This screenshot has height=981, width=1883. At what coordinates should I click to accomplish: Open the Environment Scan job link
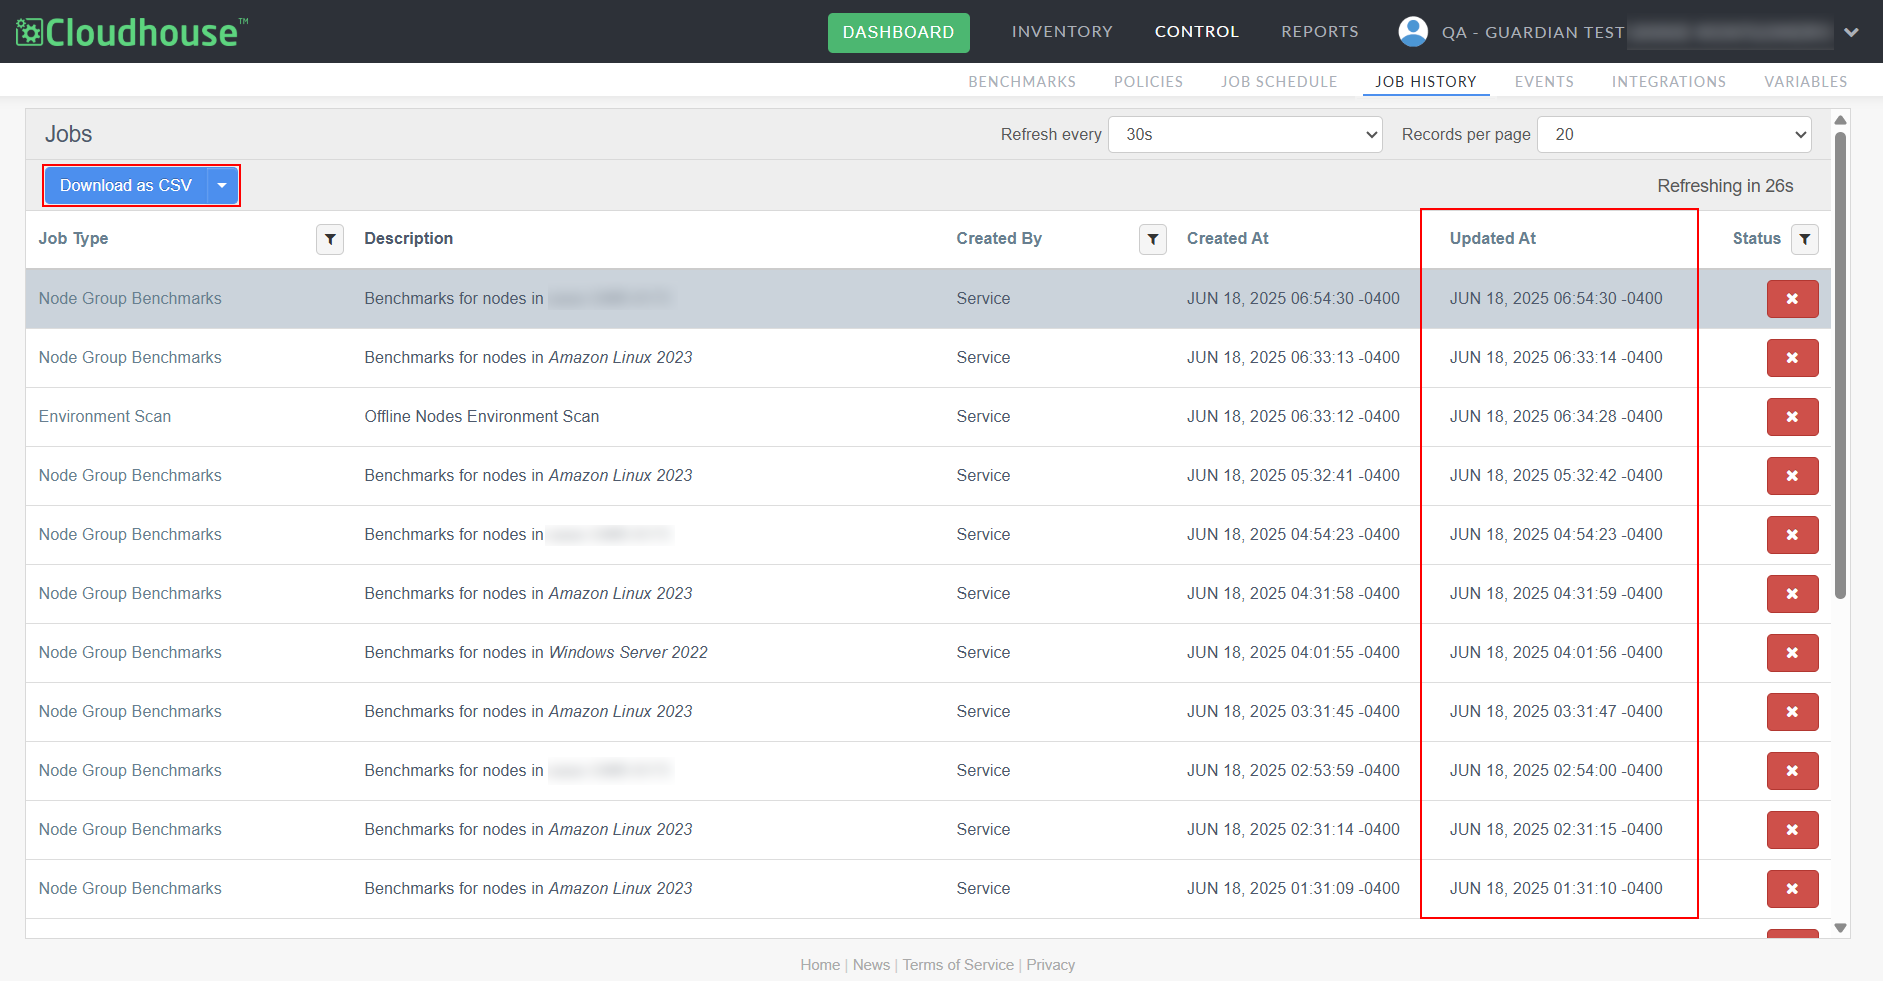tap(105, 417)
